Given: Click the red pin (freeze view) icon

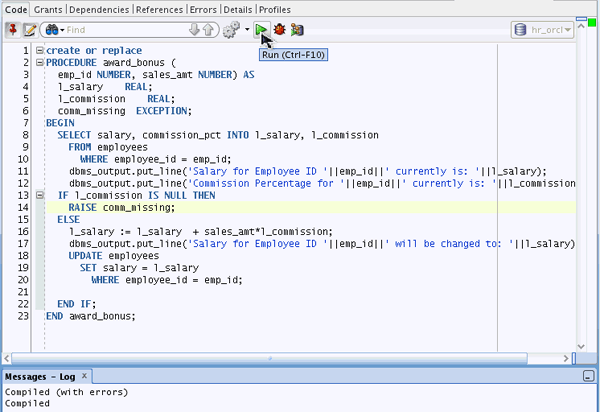Looking at the screenshot, I should 12,30.
